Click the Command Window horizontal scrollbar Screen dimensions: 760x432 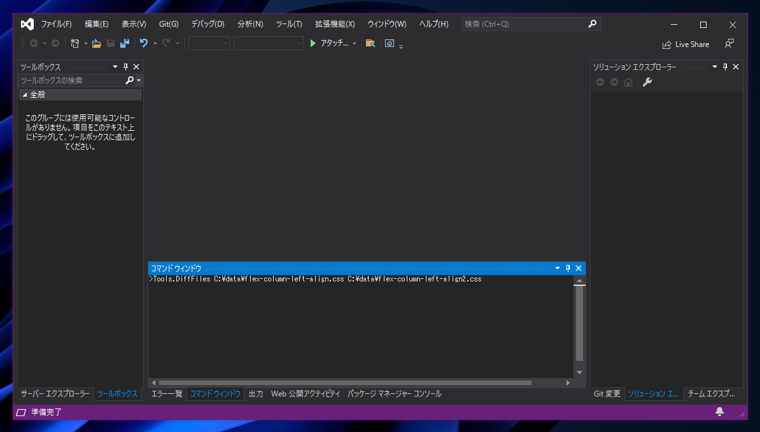[x=345, y=383]
